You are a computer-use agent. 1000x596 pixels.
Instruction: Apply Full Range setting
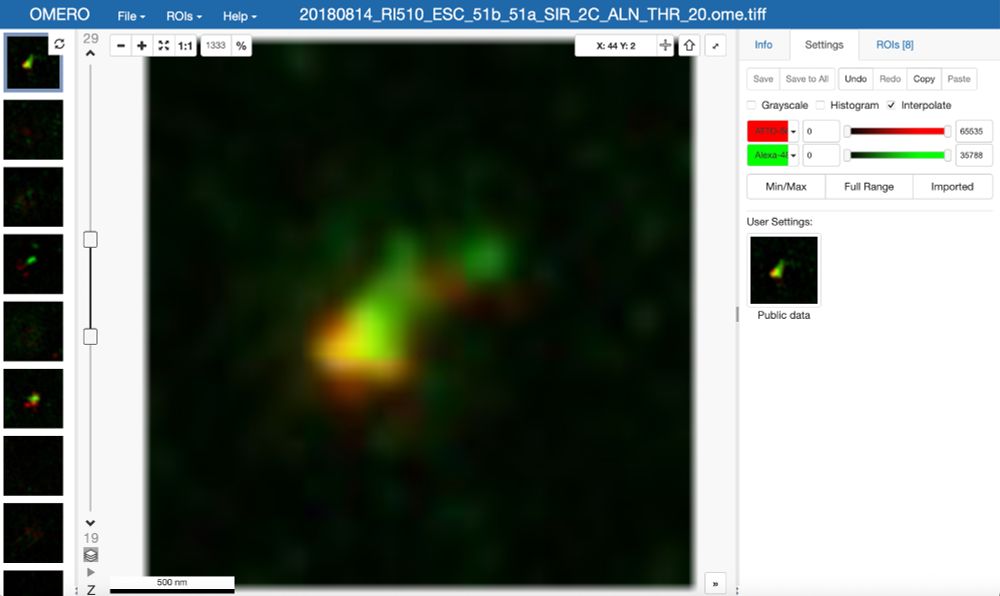[x=869, y=187]
